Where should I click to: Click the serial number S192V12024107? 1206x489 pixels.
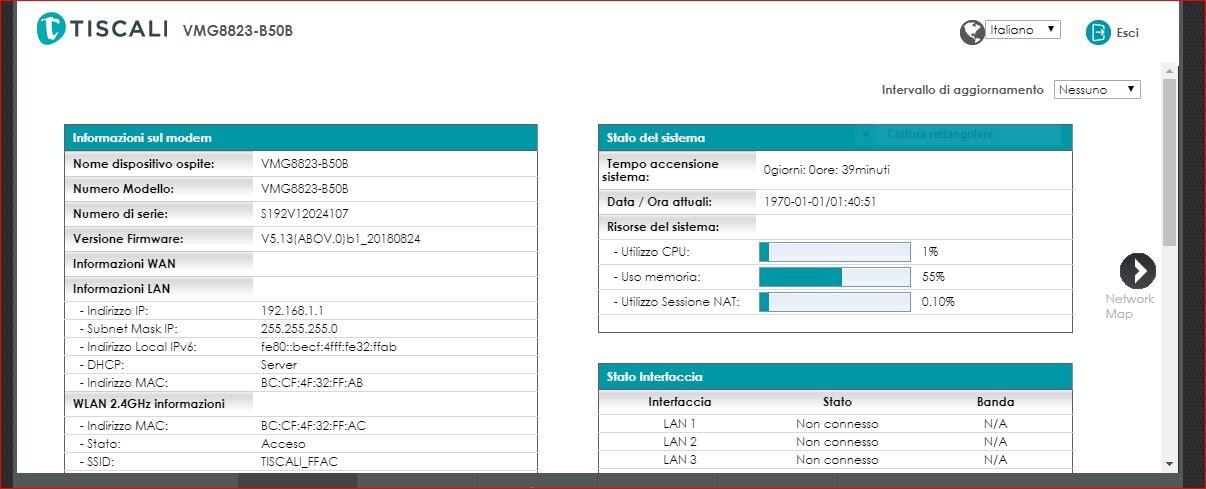(x=305, y=213)
